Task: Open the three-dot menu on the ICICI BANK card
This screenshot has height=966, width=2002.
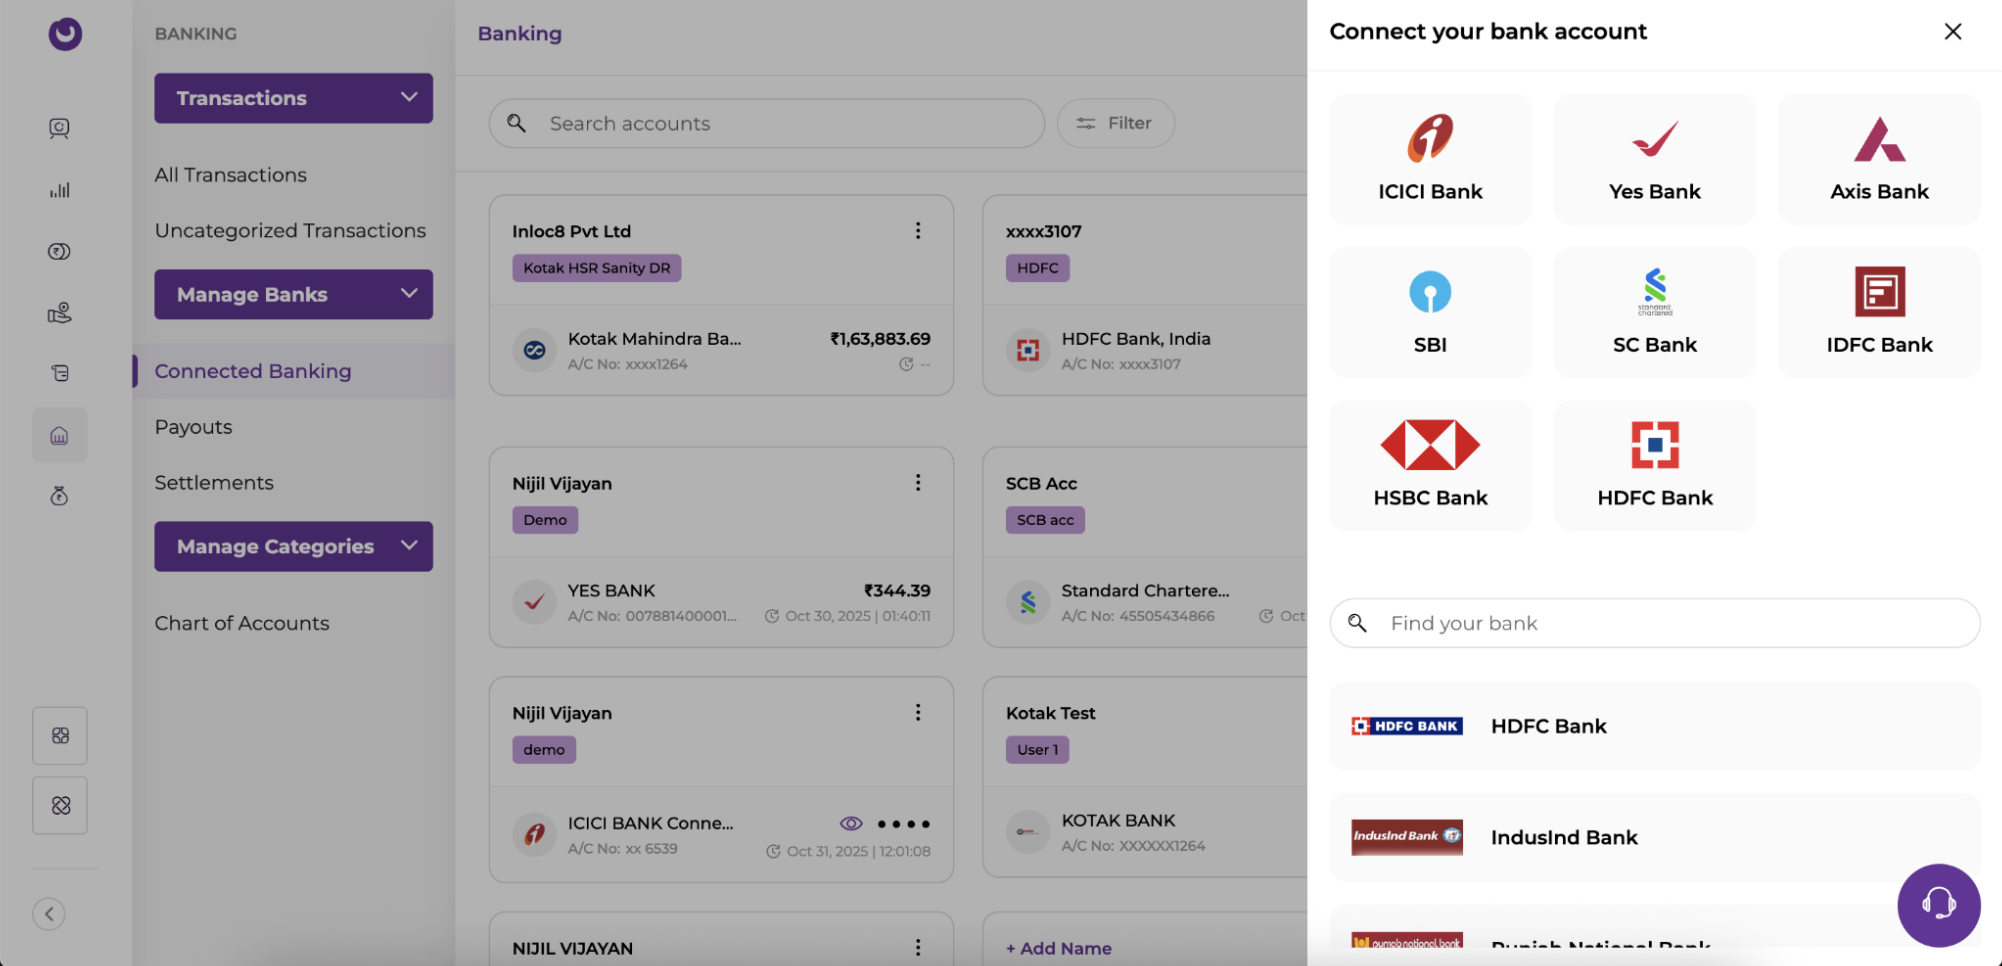Action: [918, 713]
